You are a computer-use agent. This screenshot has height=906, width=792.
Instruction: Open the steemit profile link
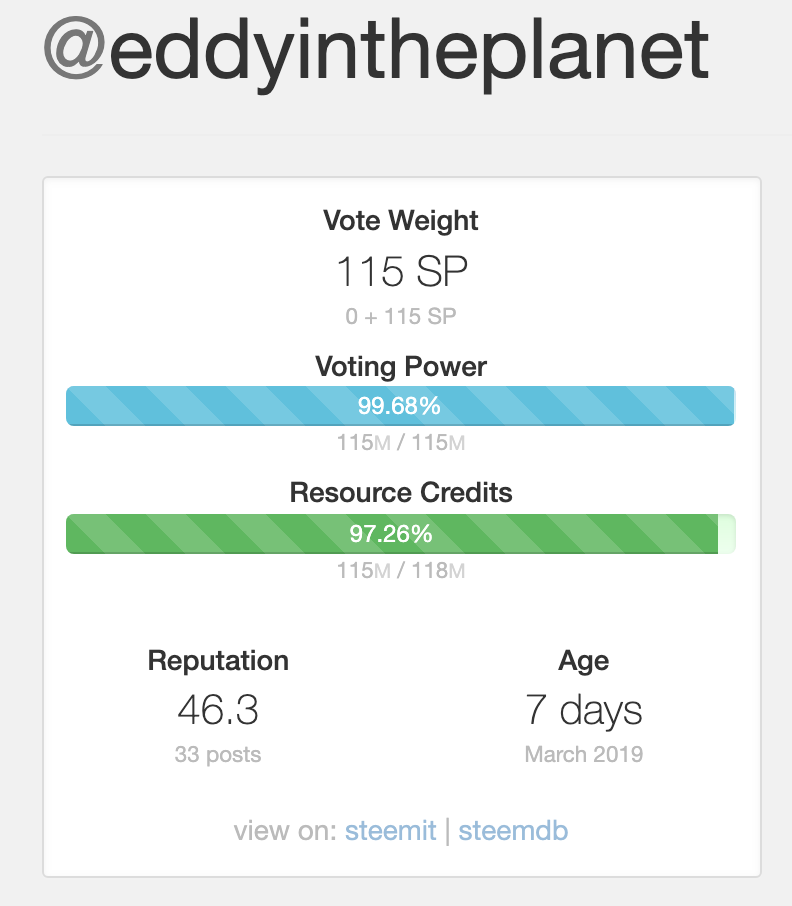coord(390,831)
